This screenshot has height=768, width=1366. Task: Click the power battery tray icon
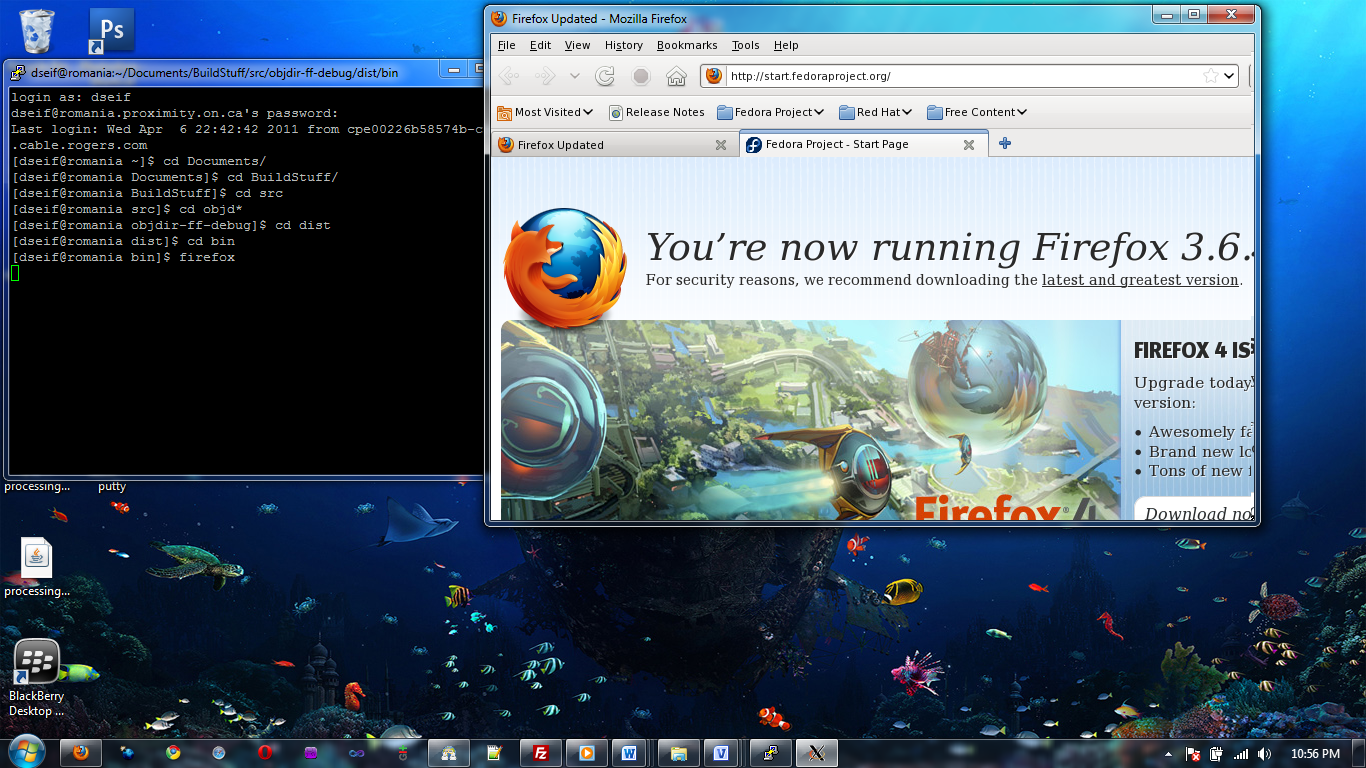pyautogui.click(x=1217, y=754)
